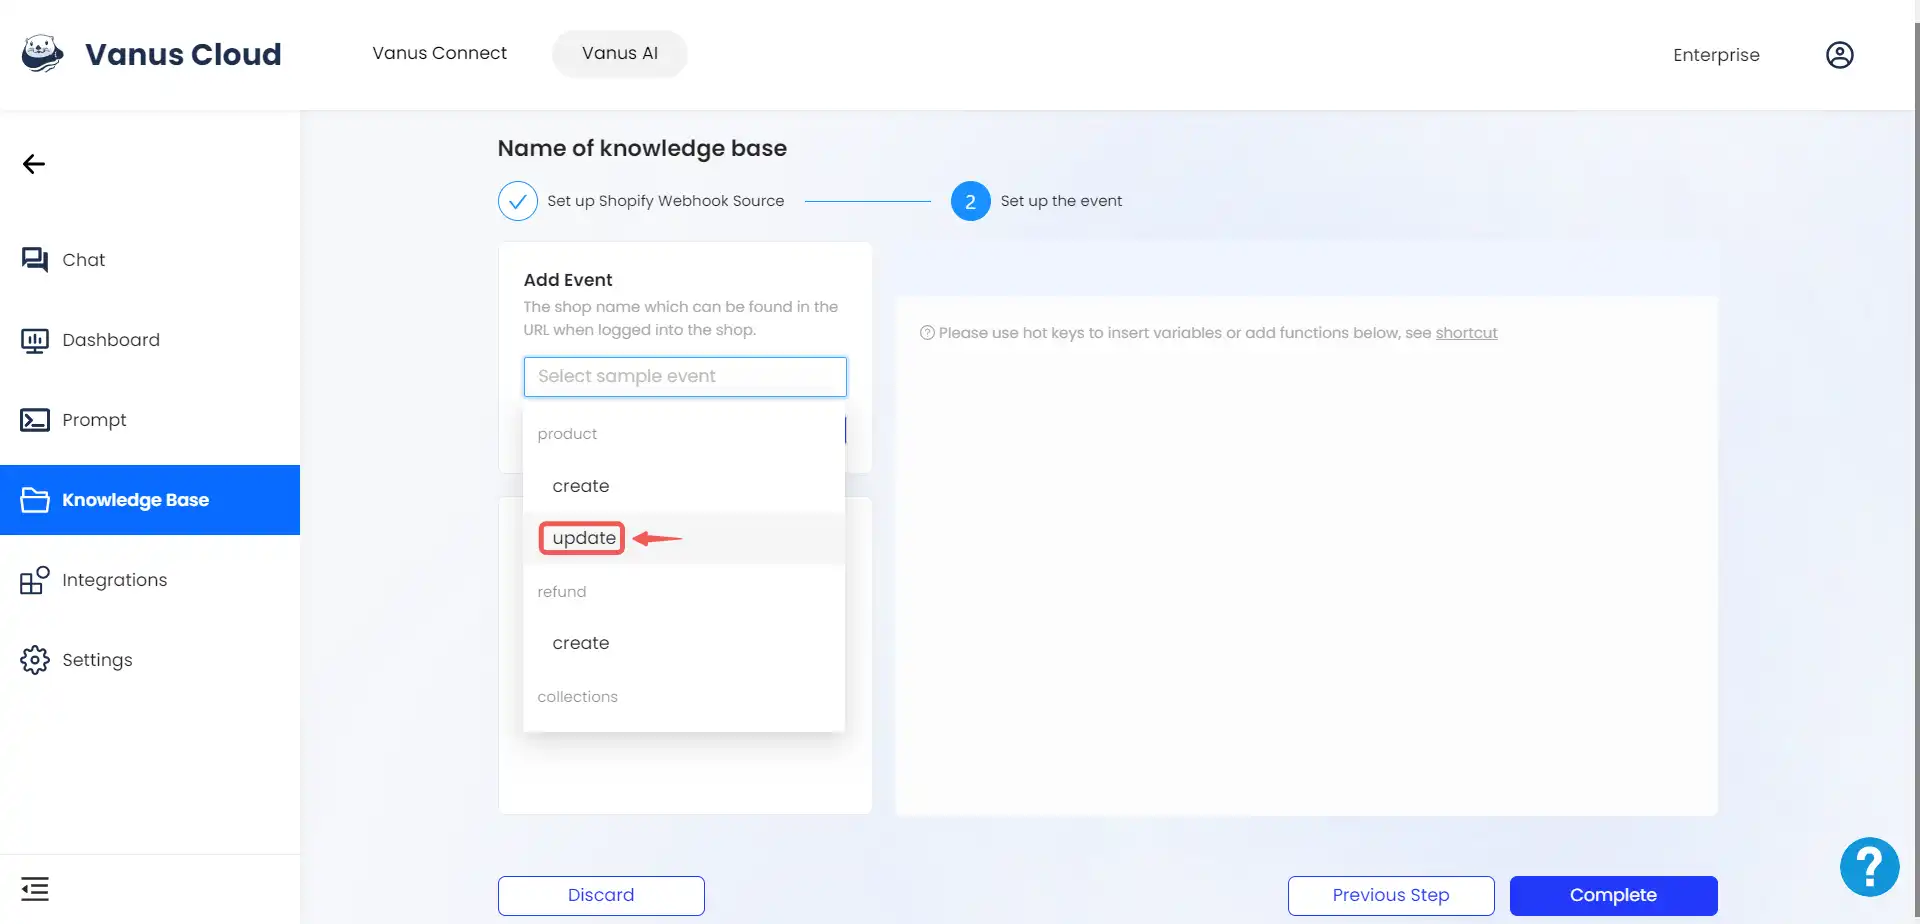The height and width of the screenshot is (924, 1920).
Task: Choose 'create' under refund group
Action: click(684, 643)
